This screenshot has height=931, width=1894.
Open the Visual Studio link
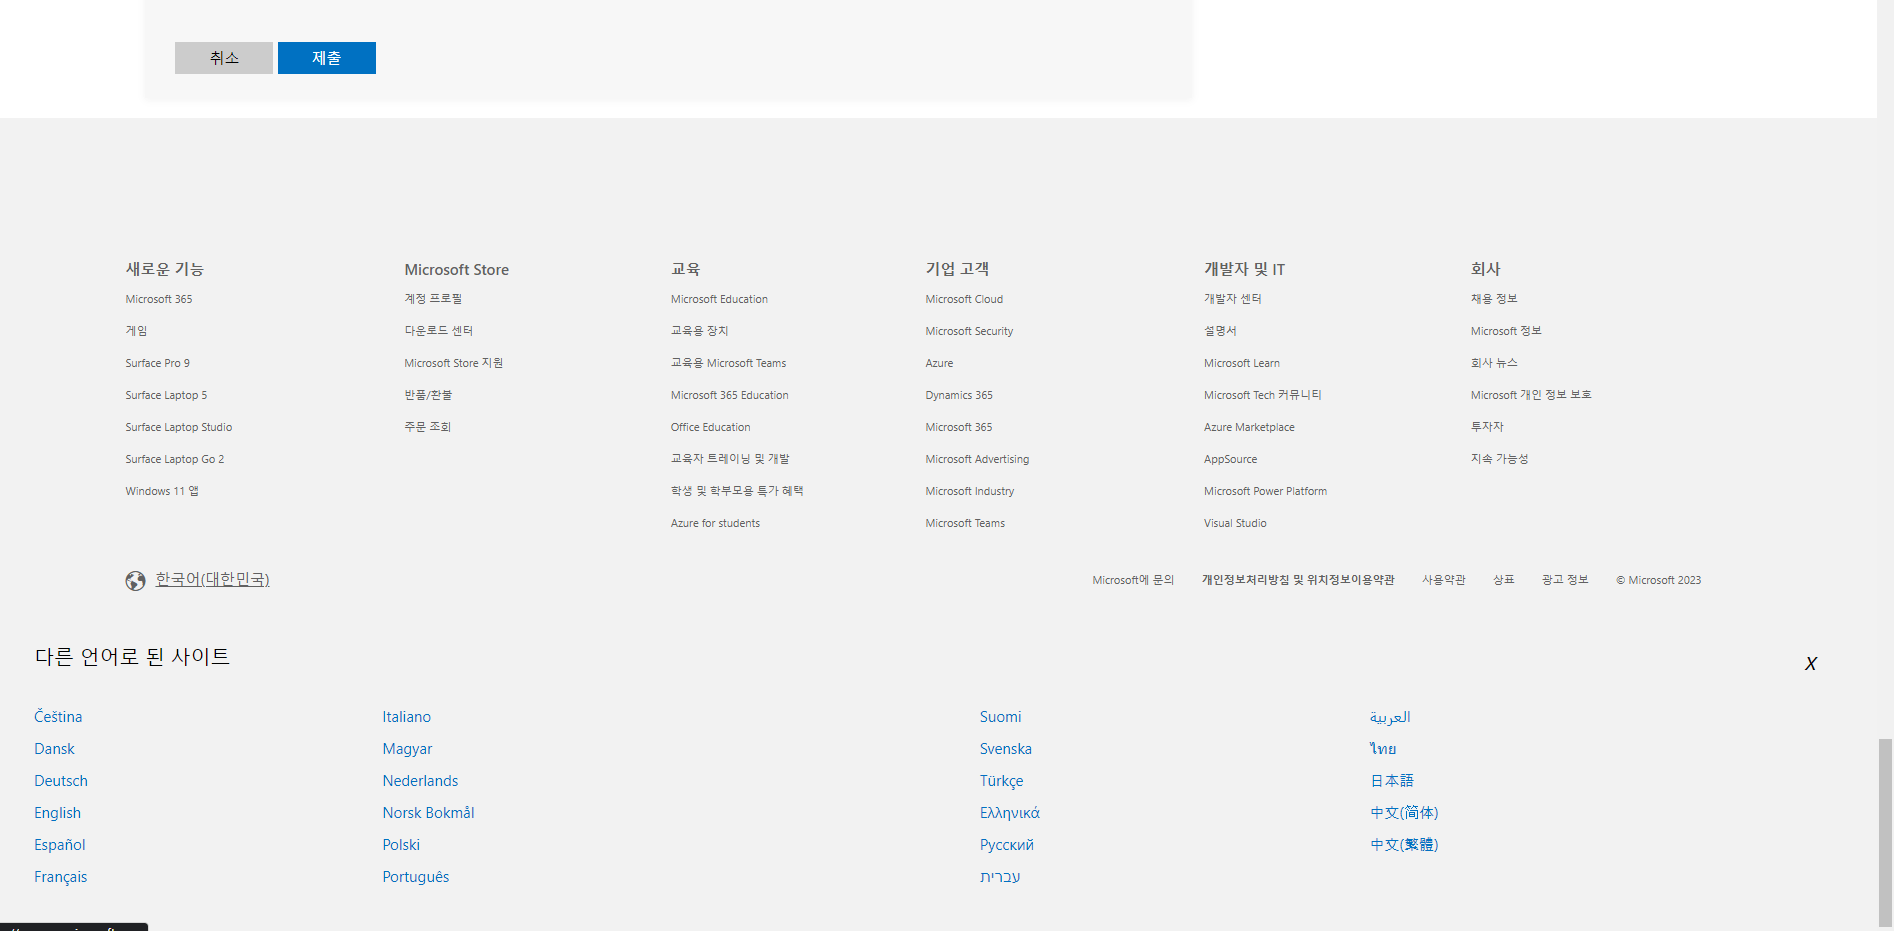pos(1235,523)
